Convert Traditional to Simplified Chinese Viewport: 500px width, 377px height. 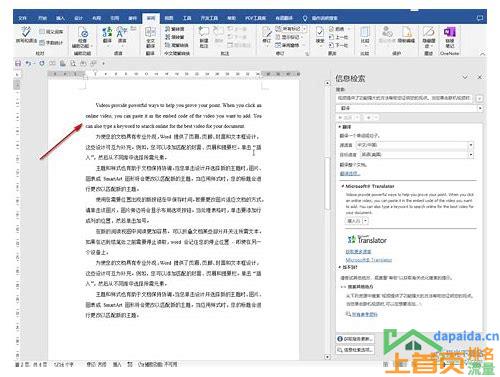point(176,29)
